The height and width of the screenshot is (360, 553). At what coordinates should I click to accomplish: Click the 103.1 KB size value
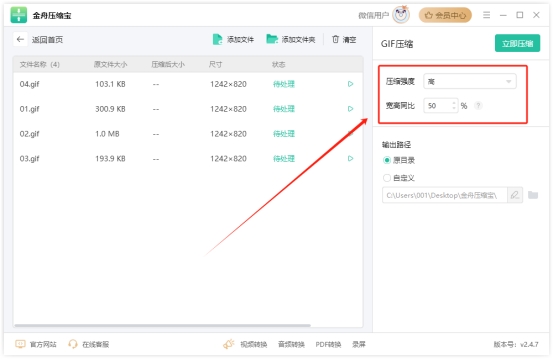click(110, 84)
